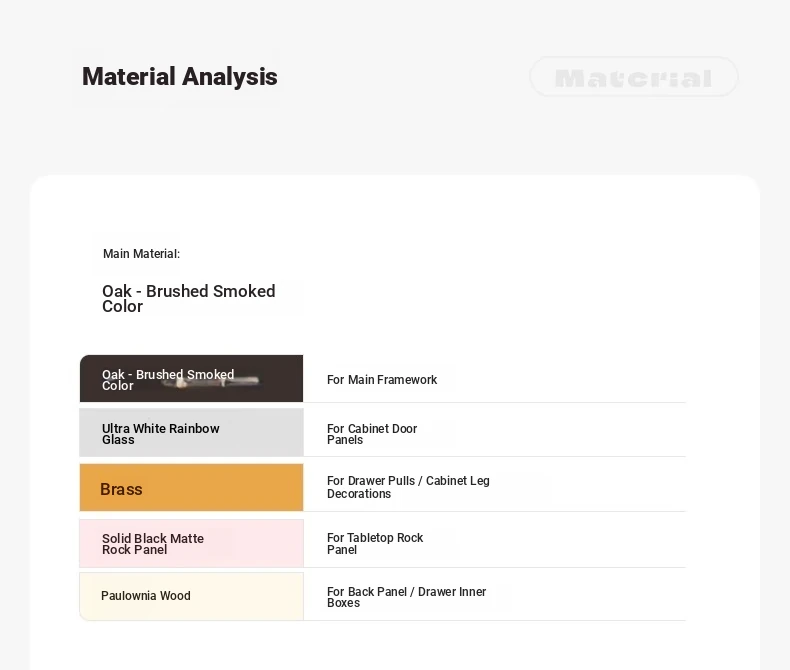Viewport: 790px width, 670px height.
Task: Click the 'Brass' text label
Action: tap(121, 489)
